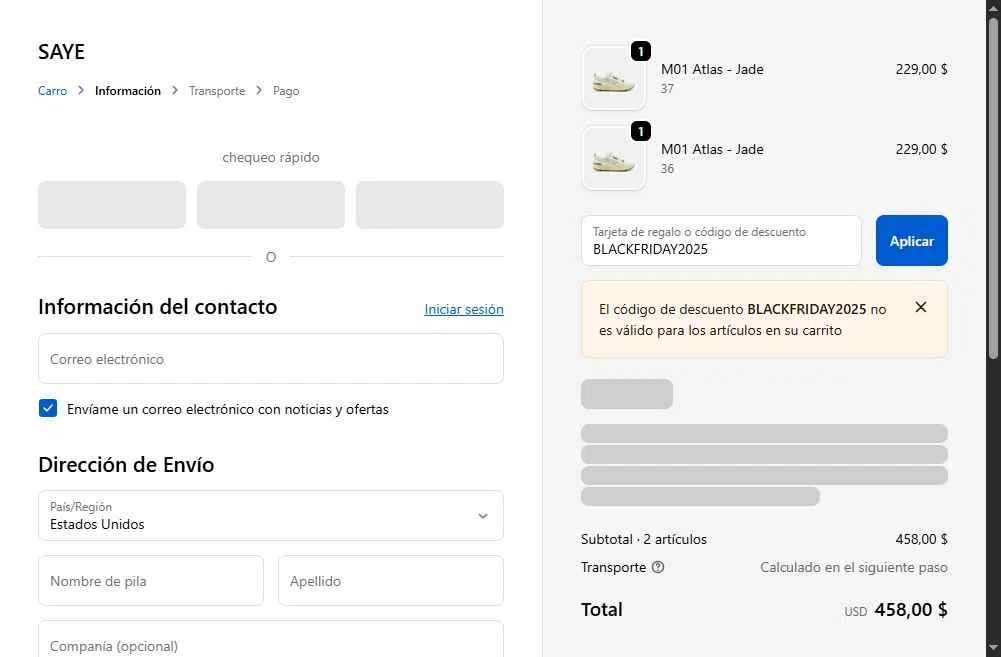Go back to Carro breadcrumb
Viewport: 1001px width, 657px height.
[x=52, y=91]
